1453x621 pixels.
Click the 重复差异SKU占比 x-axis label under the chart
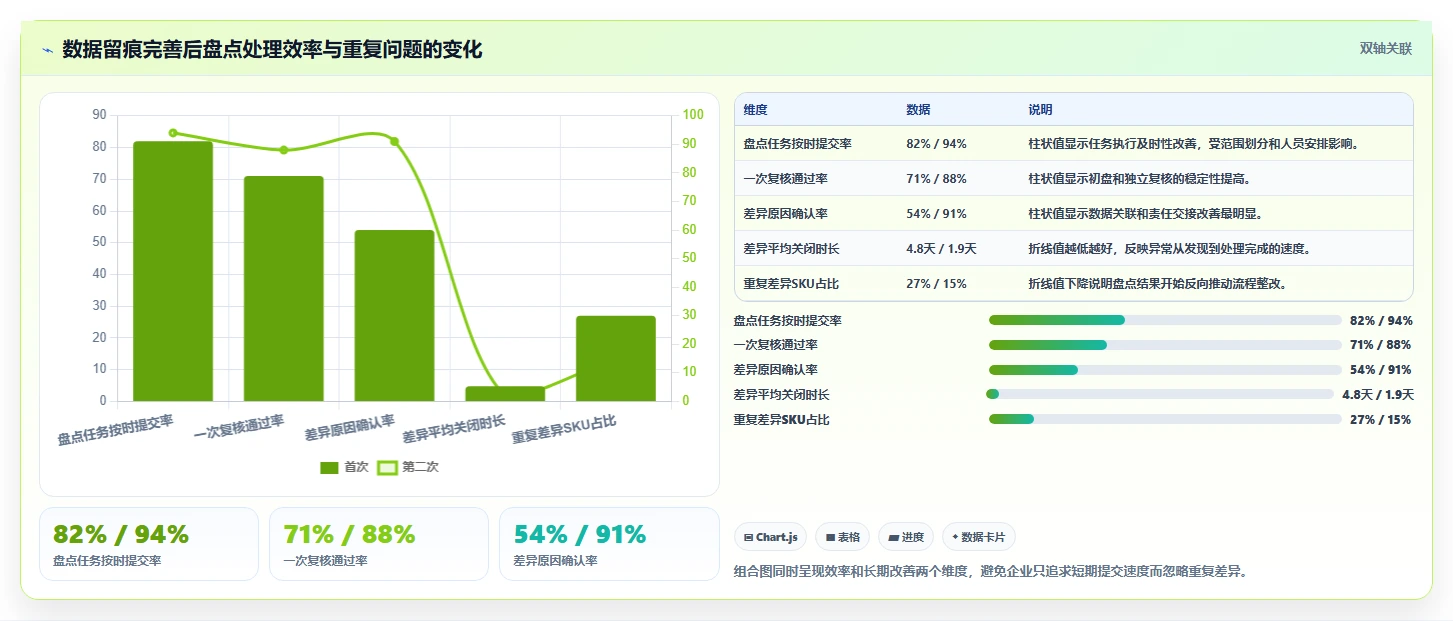564,430
